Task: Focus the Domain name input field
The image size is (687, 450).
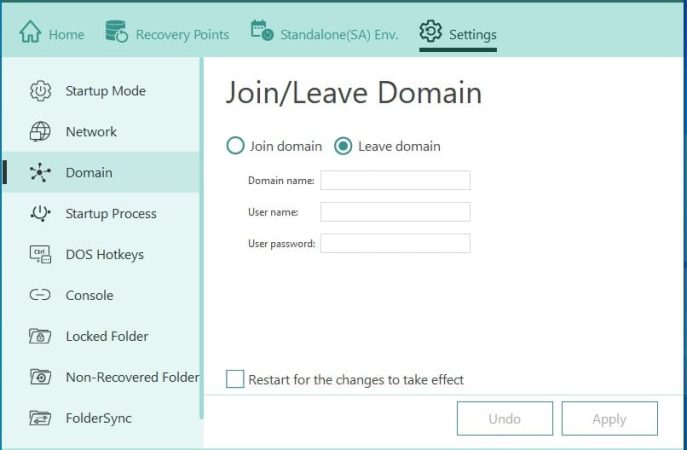Action: point(395,180)
